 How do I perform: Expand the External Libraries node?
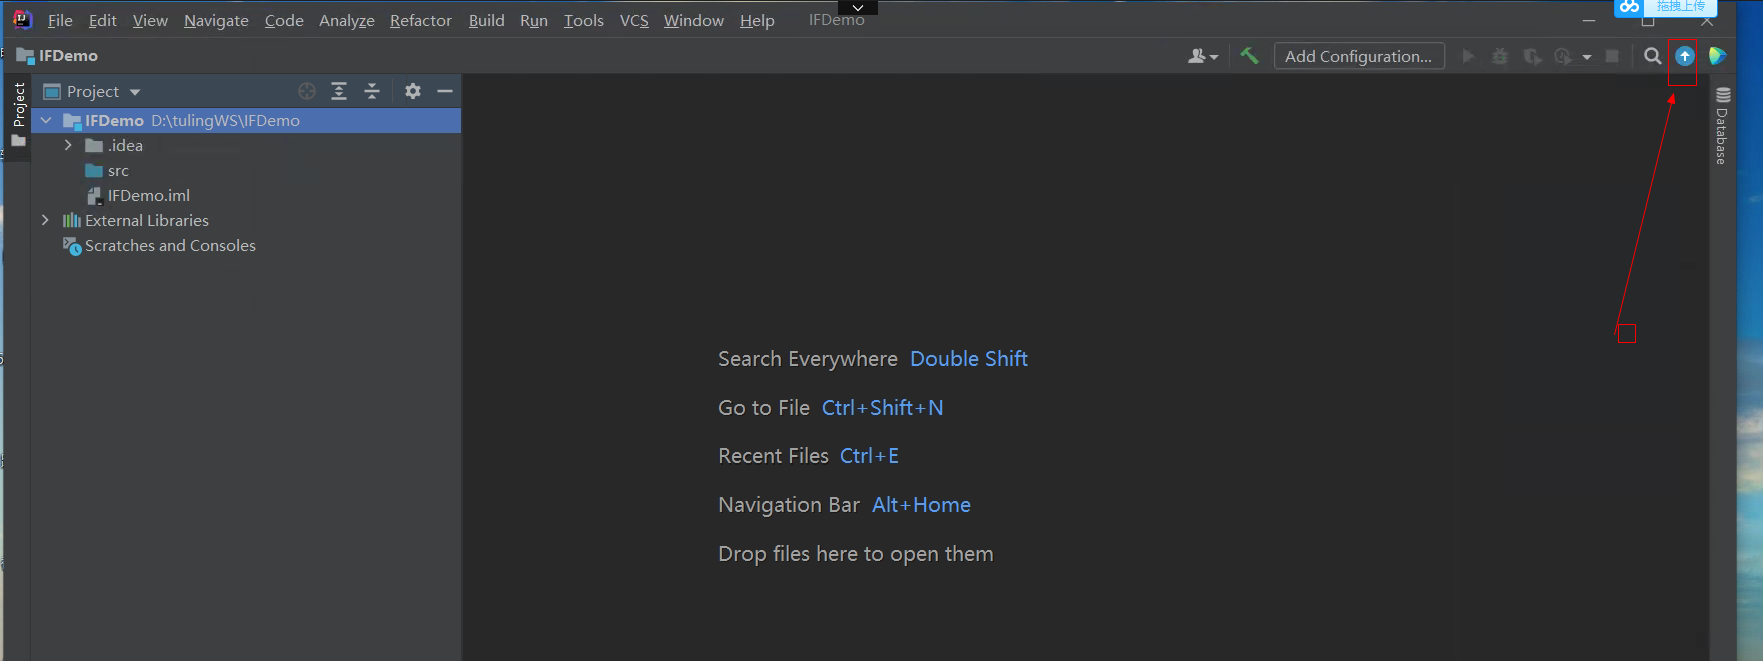[x=45, y=220]
